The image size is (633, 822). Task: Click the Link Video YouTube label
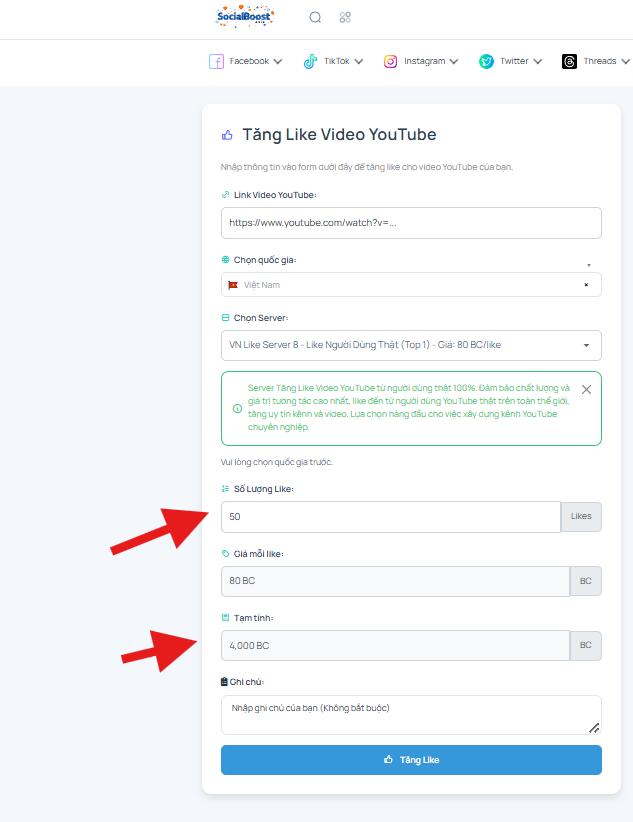[275, 195]
